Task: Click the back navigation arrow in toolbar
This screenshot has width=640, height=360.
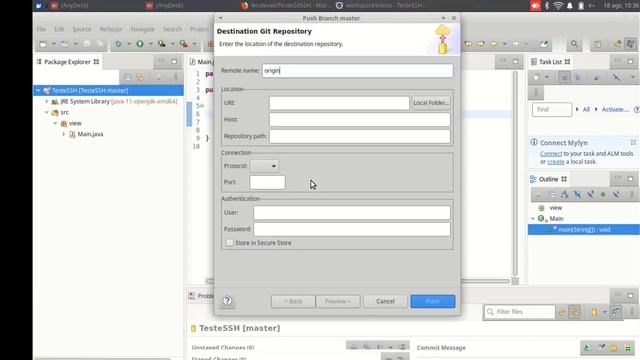Action: pyautogui.click(x=493, y=44)
